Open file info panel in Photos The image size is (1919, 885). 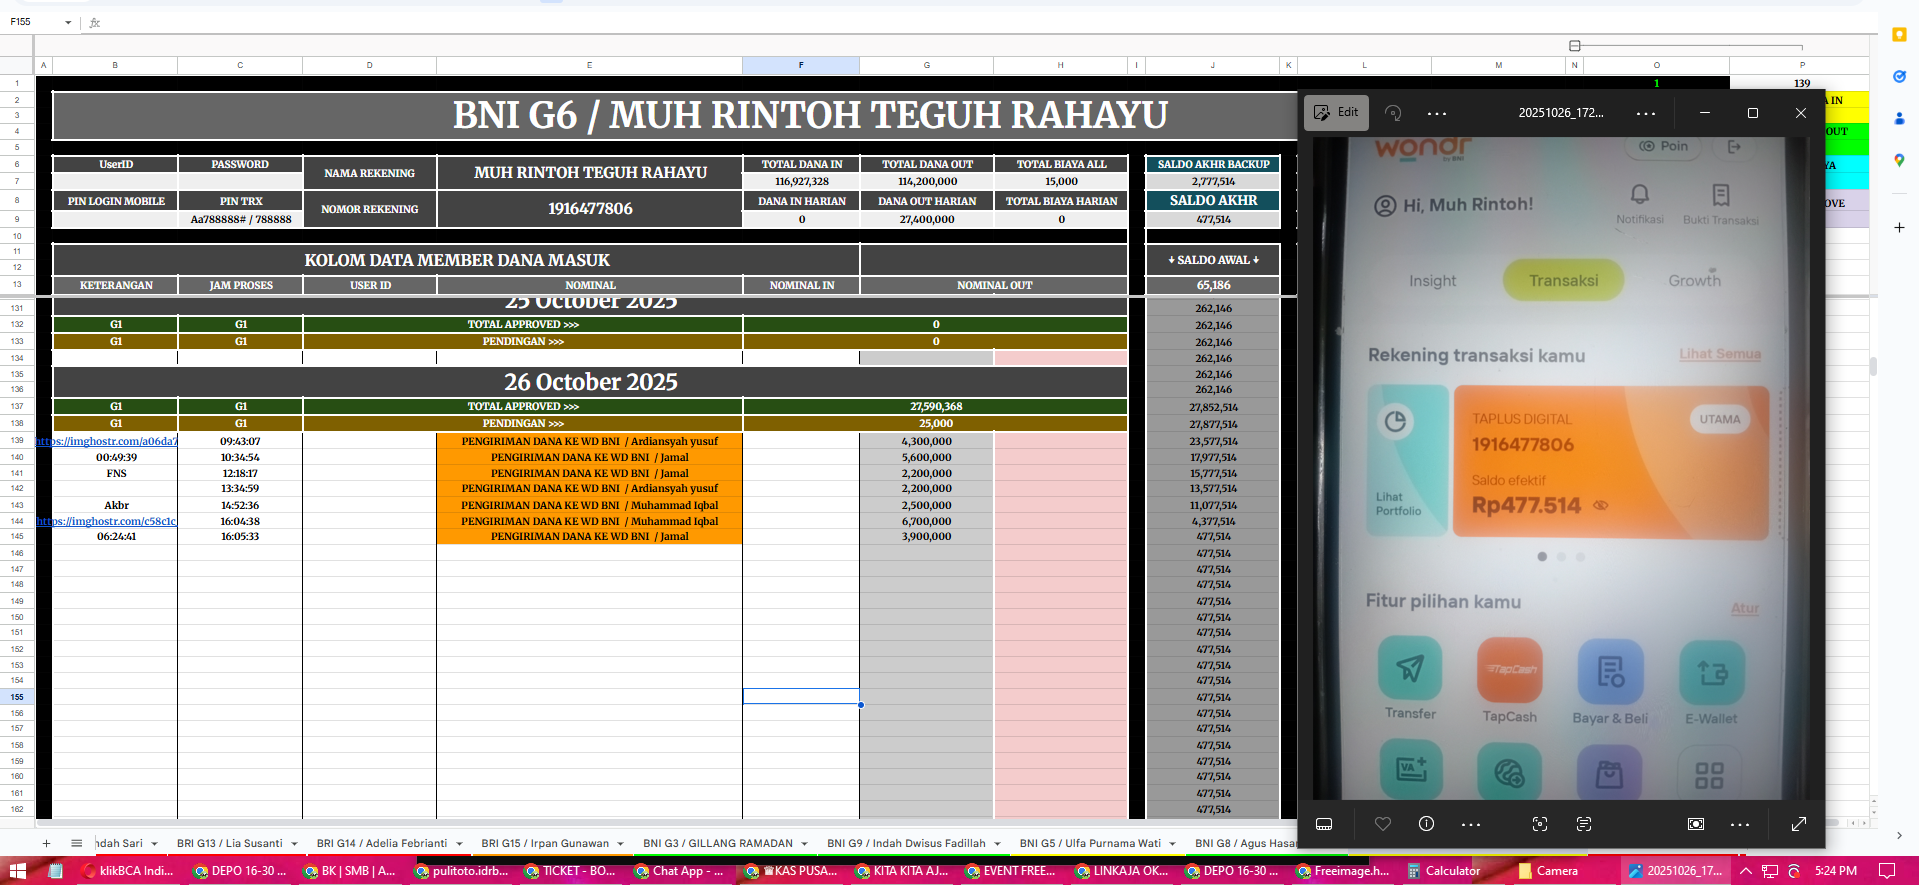click(x=1426, y=824)
